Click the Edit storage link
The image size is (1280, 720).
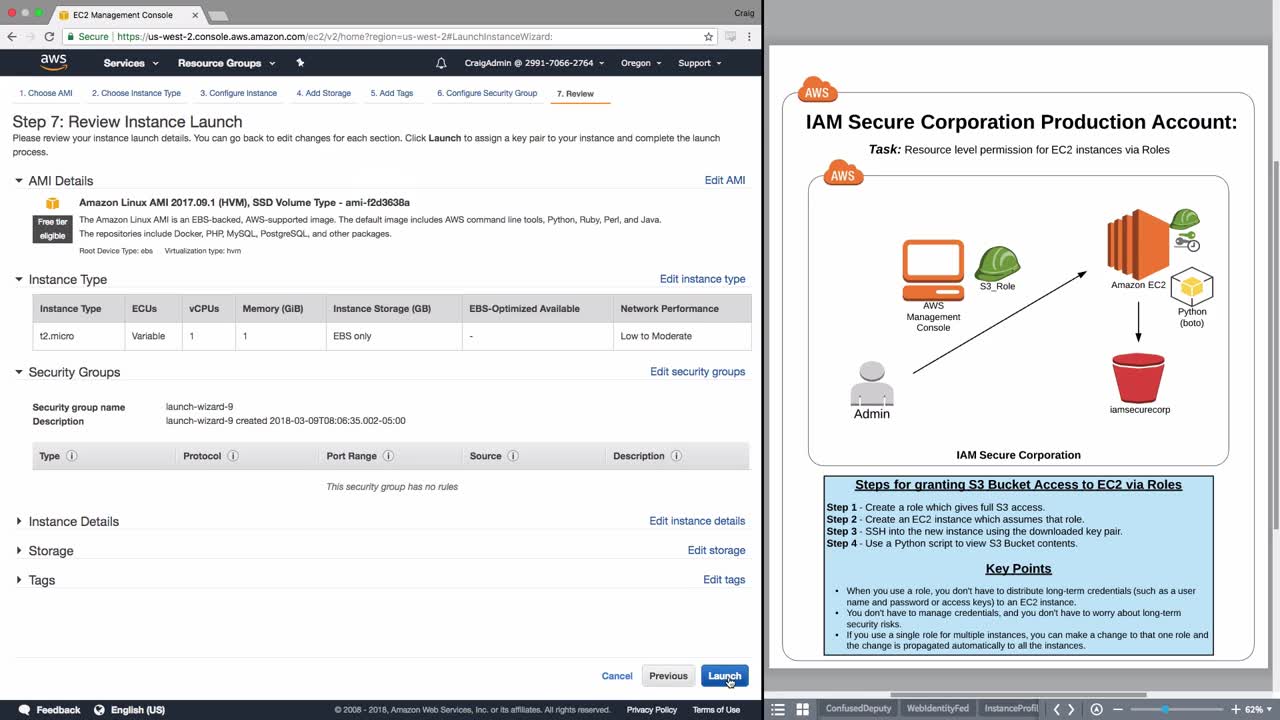click(716, 550)
